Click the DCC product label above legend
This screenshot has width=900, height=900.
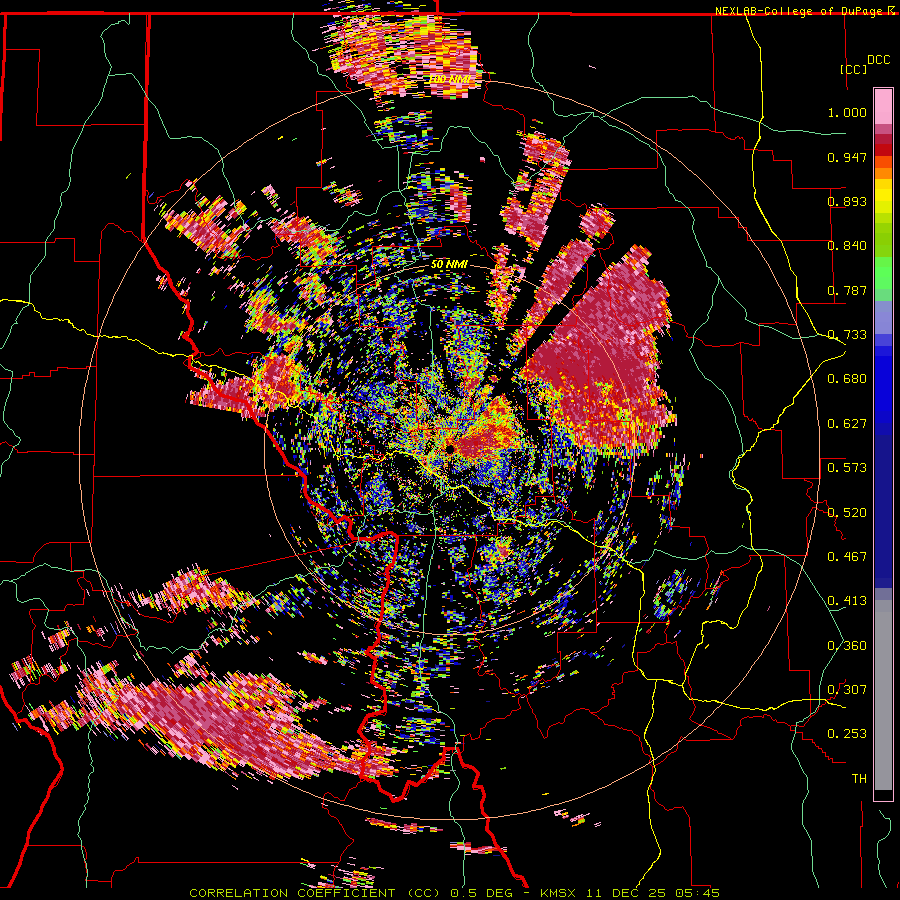tap(878, 60)
